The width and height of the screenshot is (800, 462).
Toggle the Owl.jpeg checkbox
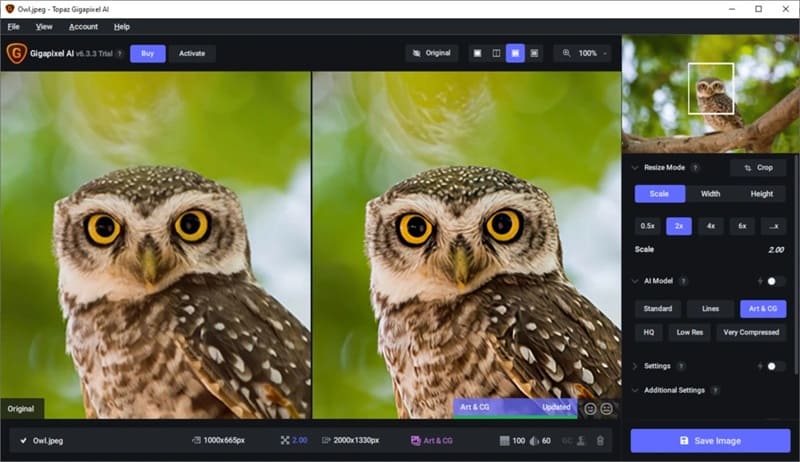pos(23,441)
